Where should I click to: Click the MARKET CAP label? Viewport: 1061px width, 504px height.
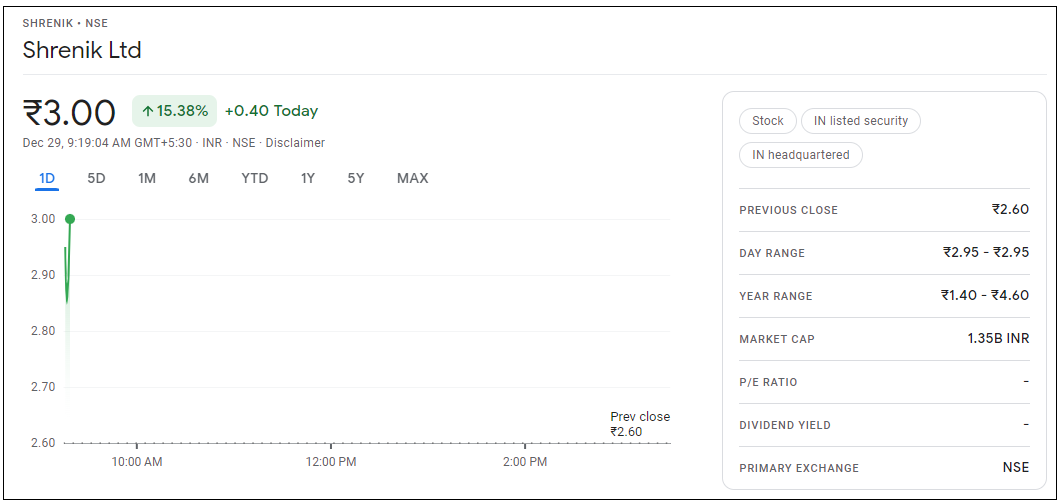pos(777,340)
